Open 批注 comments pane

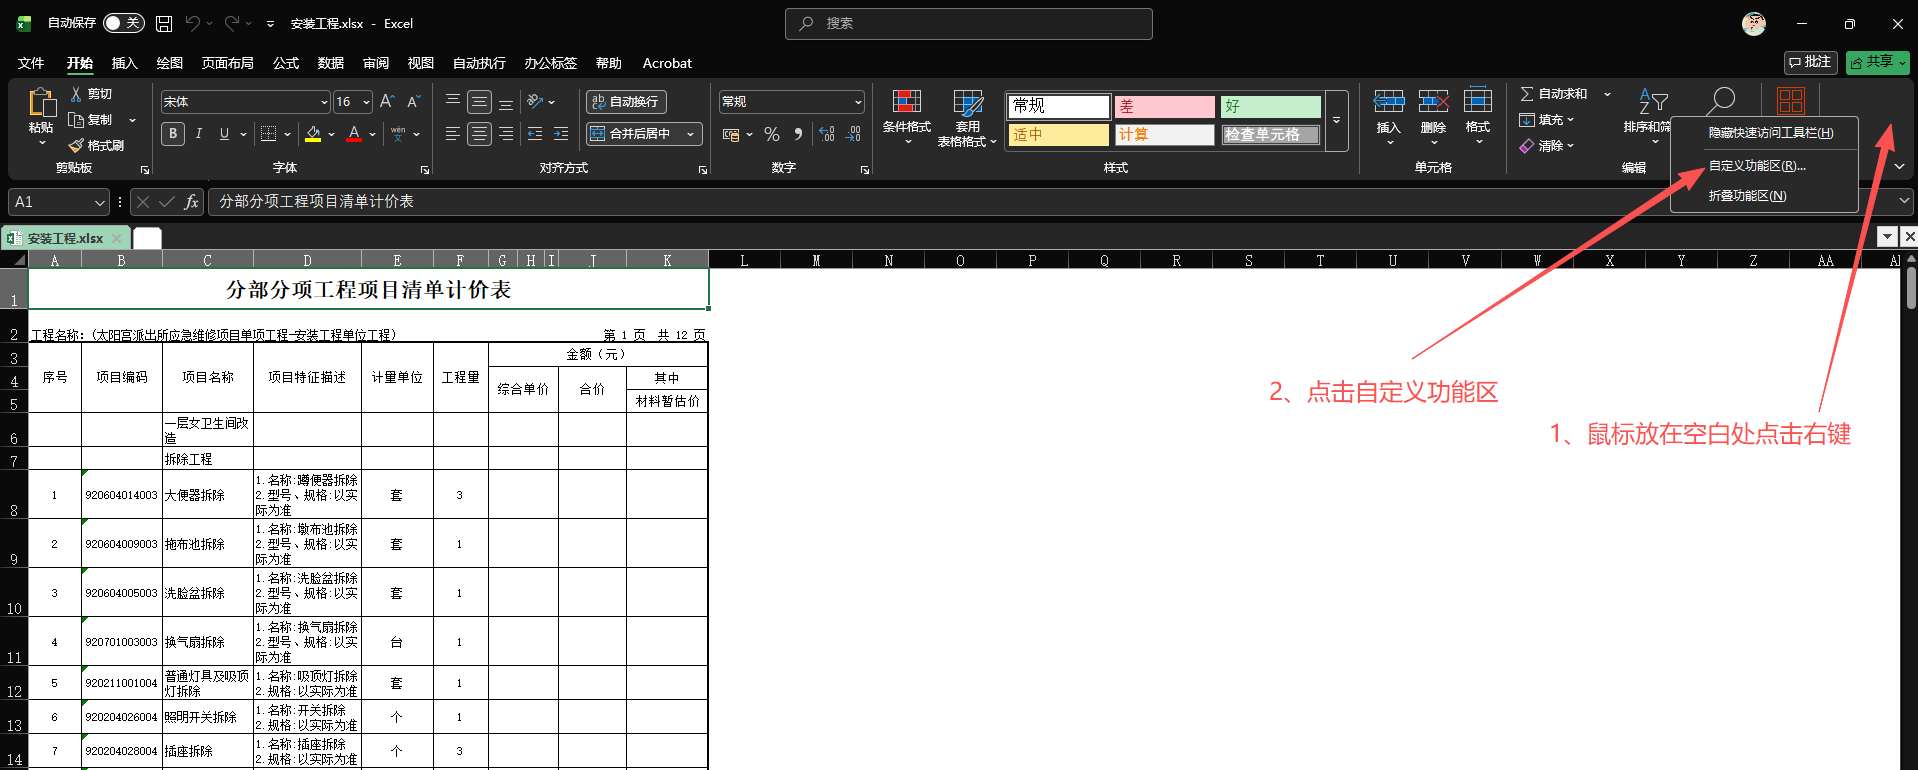(1811, 62)
